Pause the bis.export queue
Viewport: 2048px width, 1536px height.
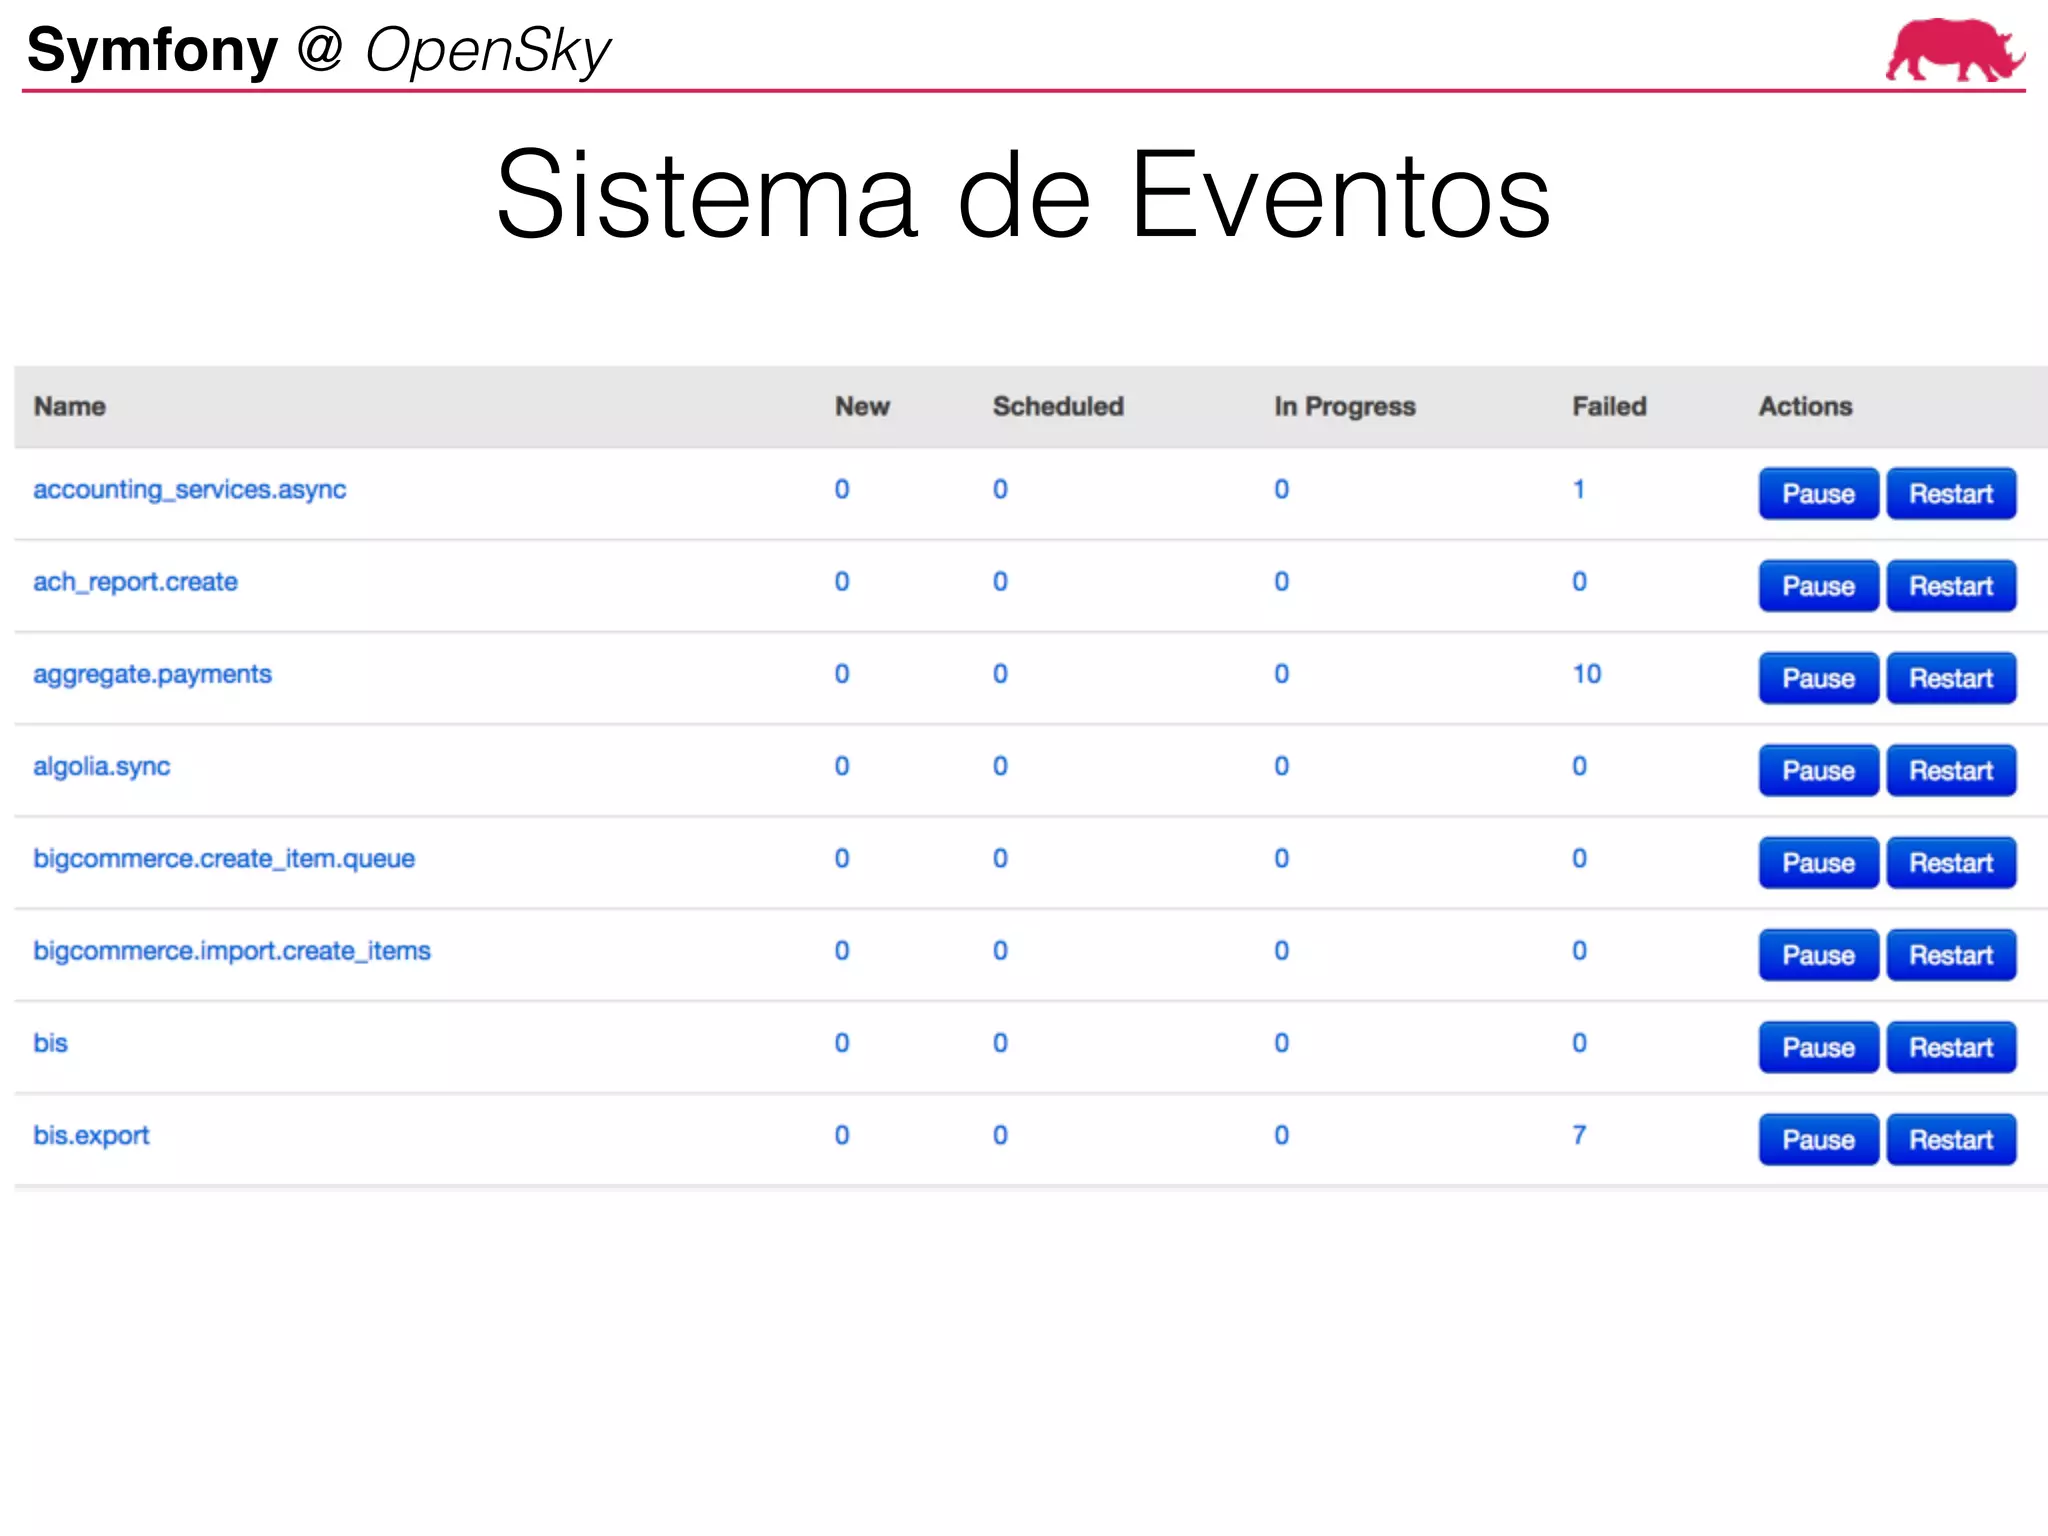click(1817, 1140)
